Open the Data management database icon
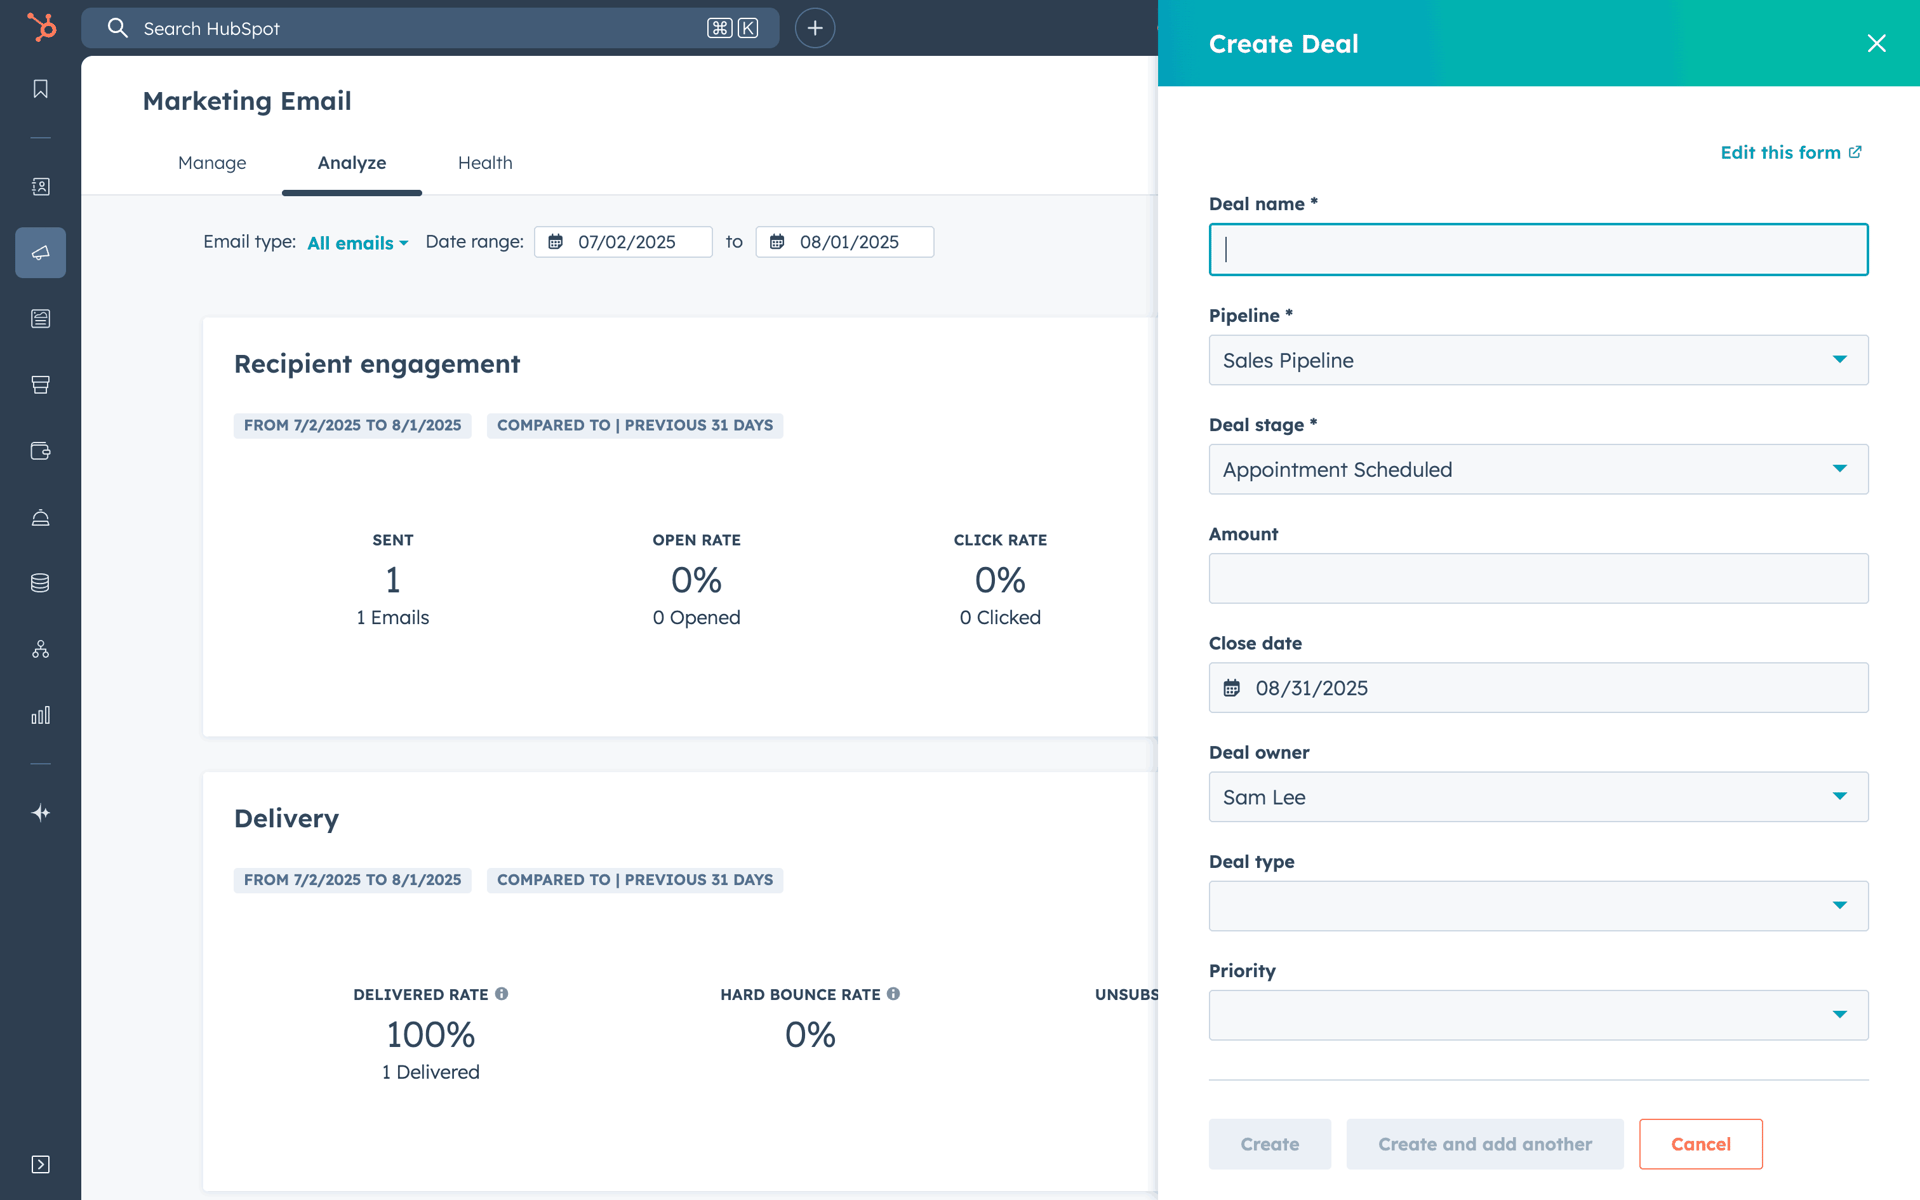The width and height of the screenshot is (1920, 1200). (x=40, y=583)
